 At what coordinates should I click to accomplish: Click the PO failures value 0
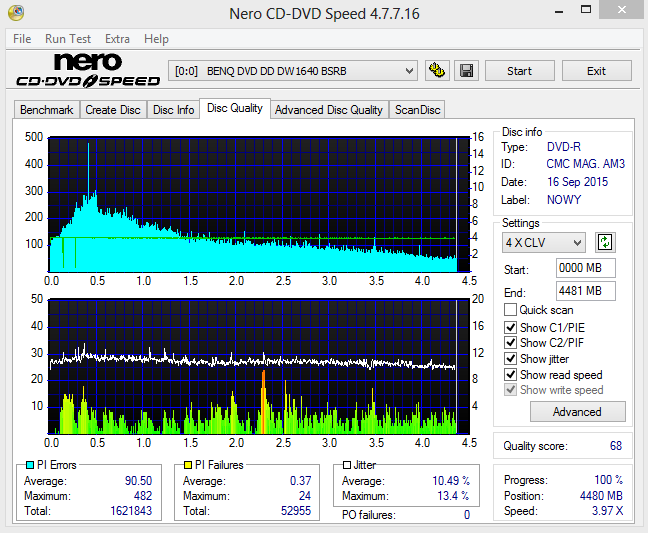tap(467, 514)
